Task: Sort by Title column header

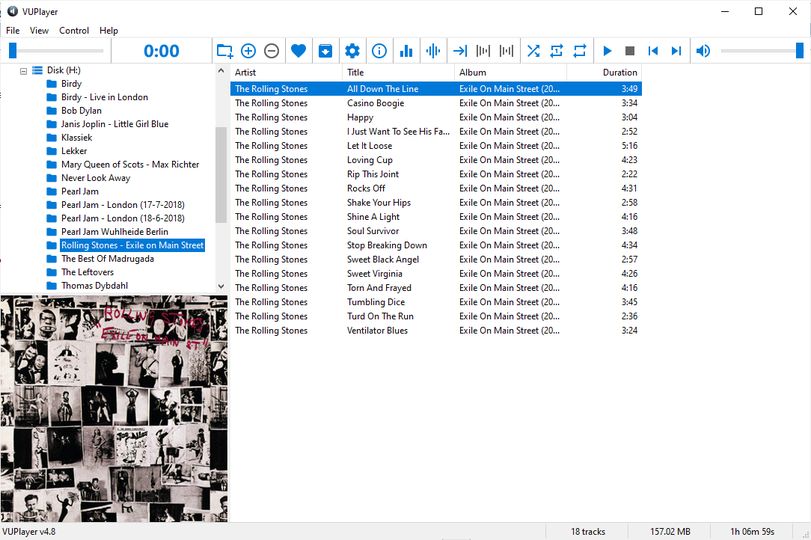Action: point(398,72)
